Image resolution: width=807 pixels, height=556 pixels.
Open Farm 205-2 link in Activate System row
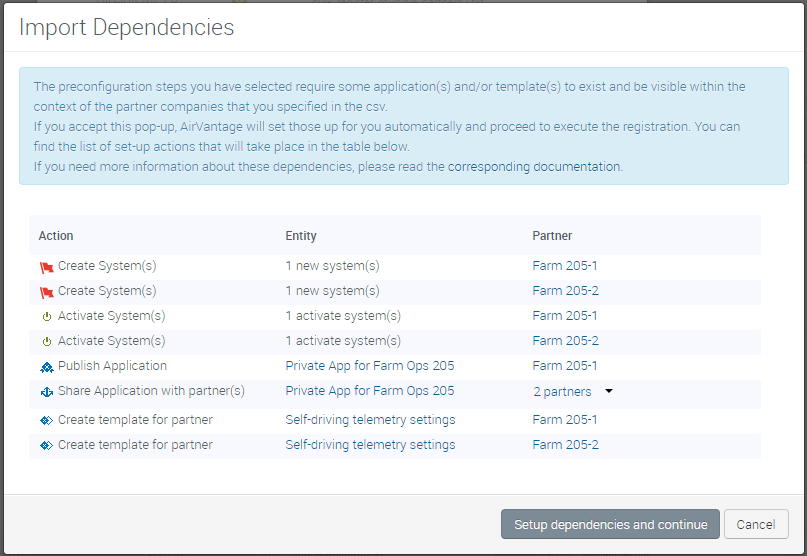tap(565, 341)
